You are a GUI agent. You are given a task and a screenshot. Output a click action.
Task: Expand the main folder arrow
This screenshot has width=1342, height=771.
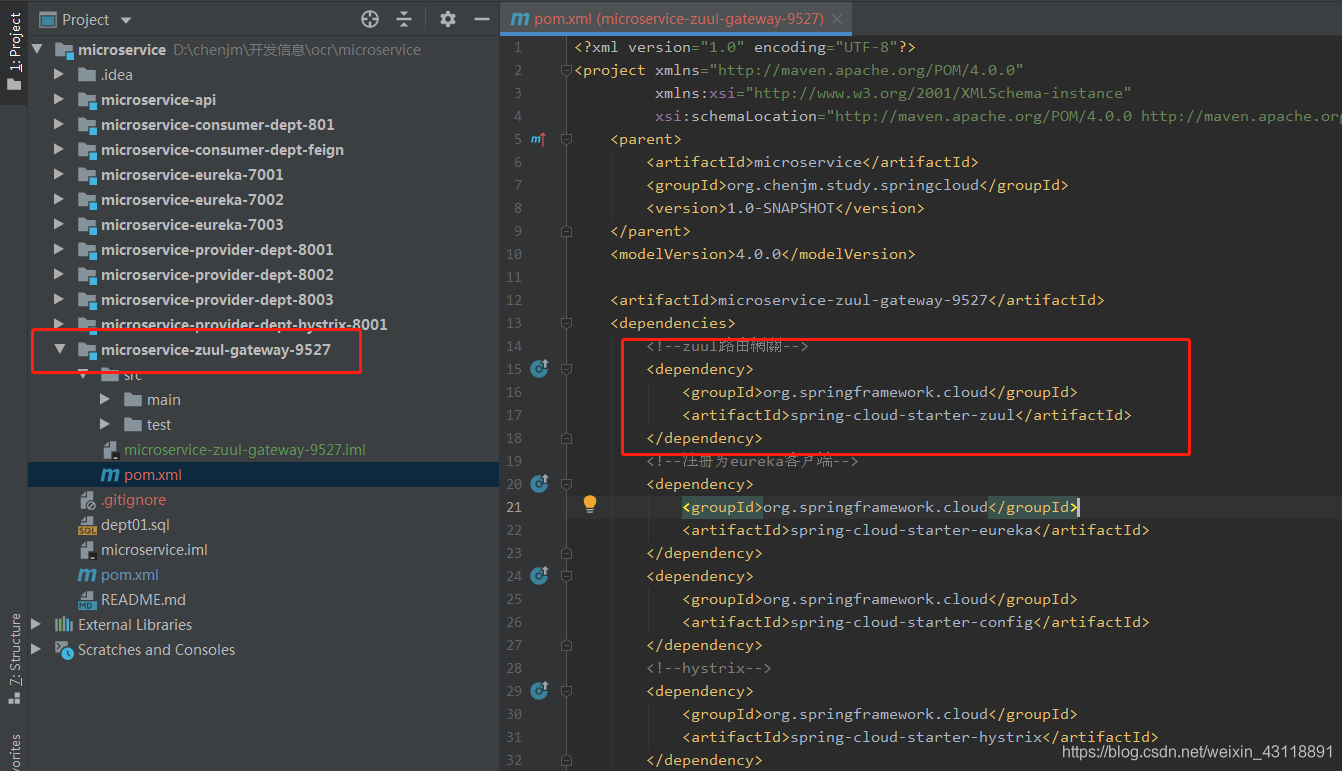coord(105,400)
